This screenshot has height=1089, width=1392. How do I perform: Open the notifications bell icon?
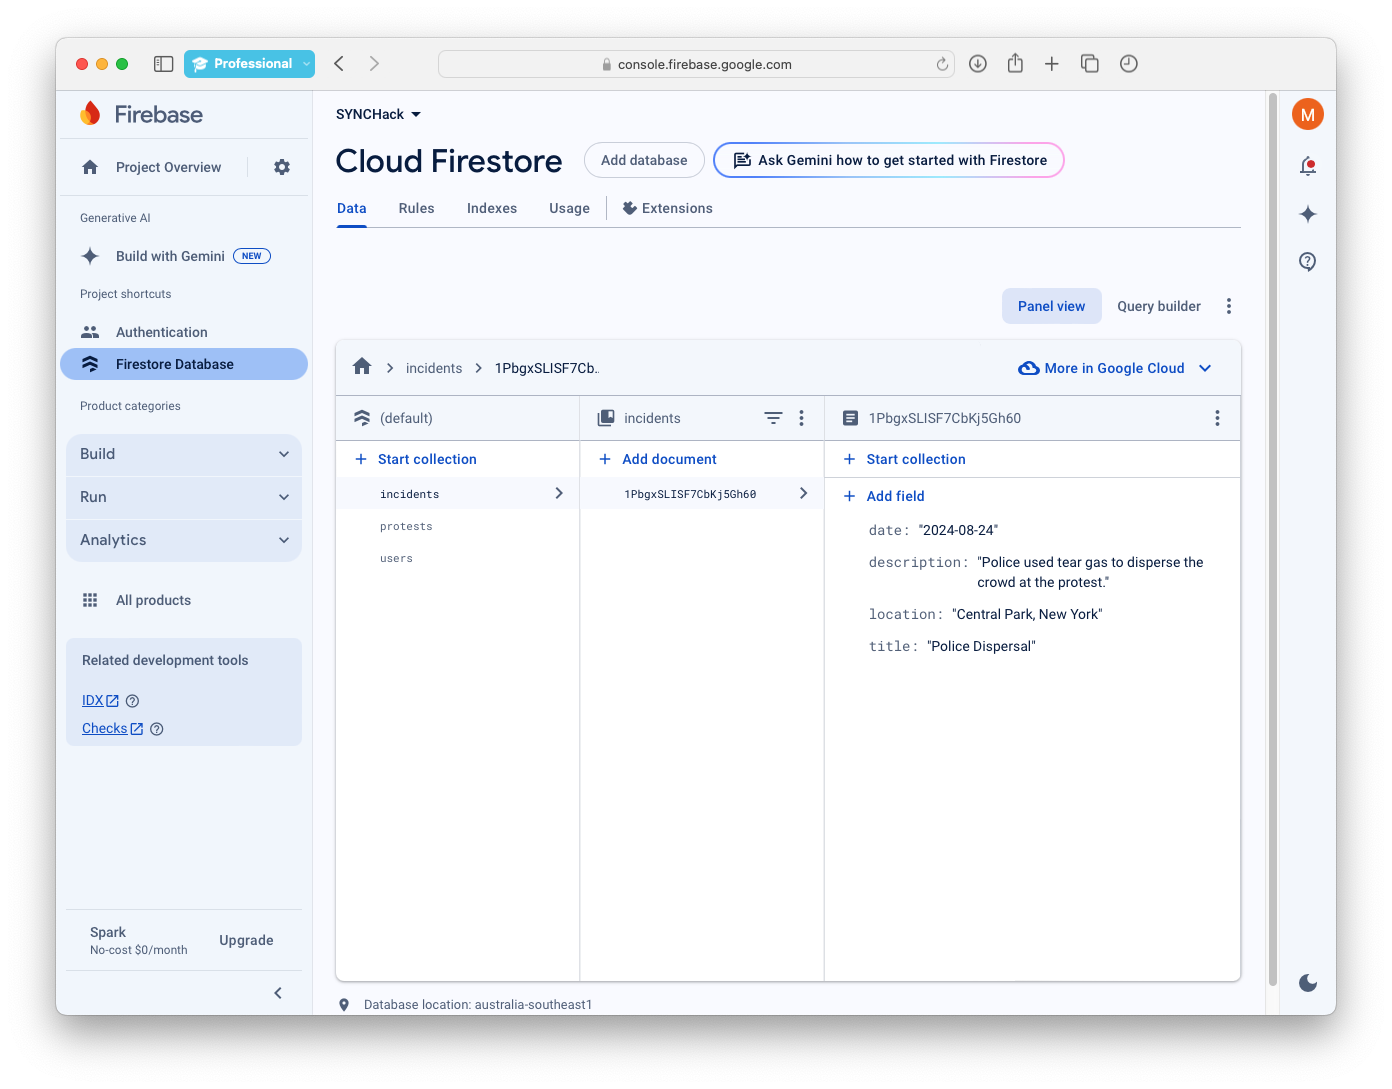click(x=1308, y=166)
